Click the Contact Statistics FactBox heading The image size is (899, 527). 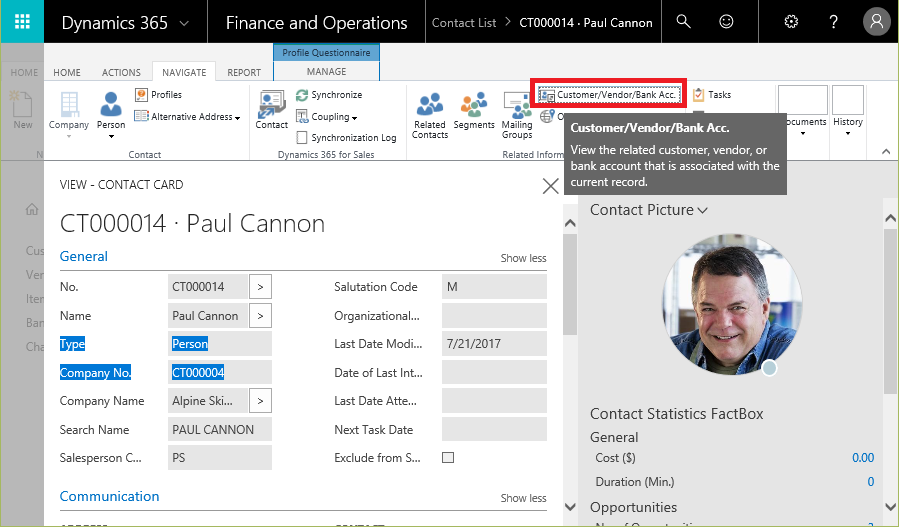[x=677, y=413]
